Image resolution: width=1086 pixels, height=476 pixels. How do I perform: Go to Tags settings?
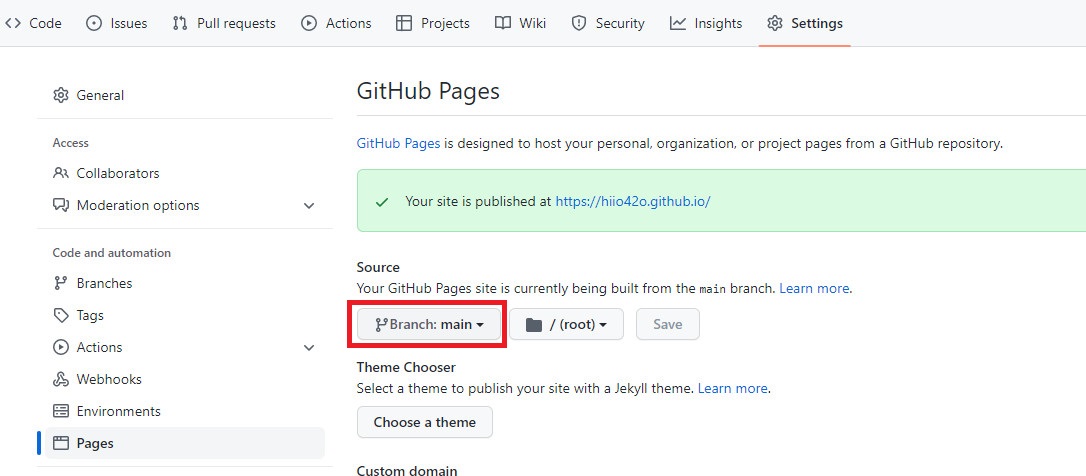coord(185,315)
